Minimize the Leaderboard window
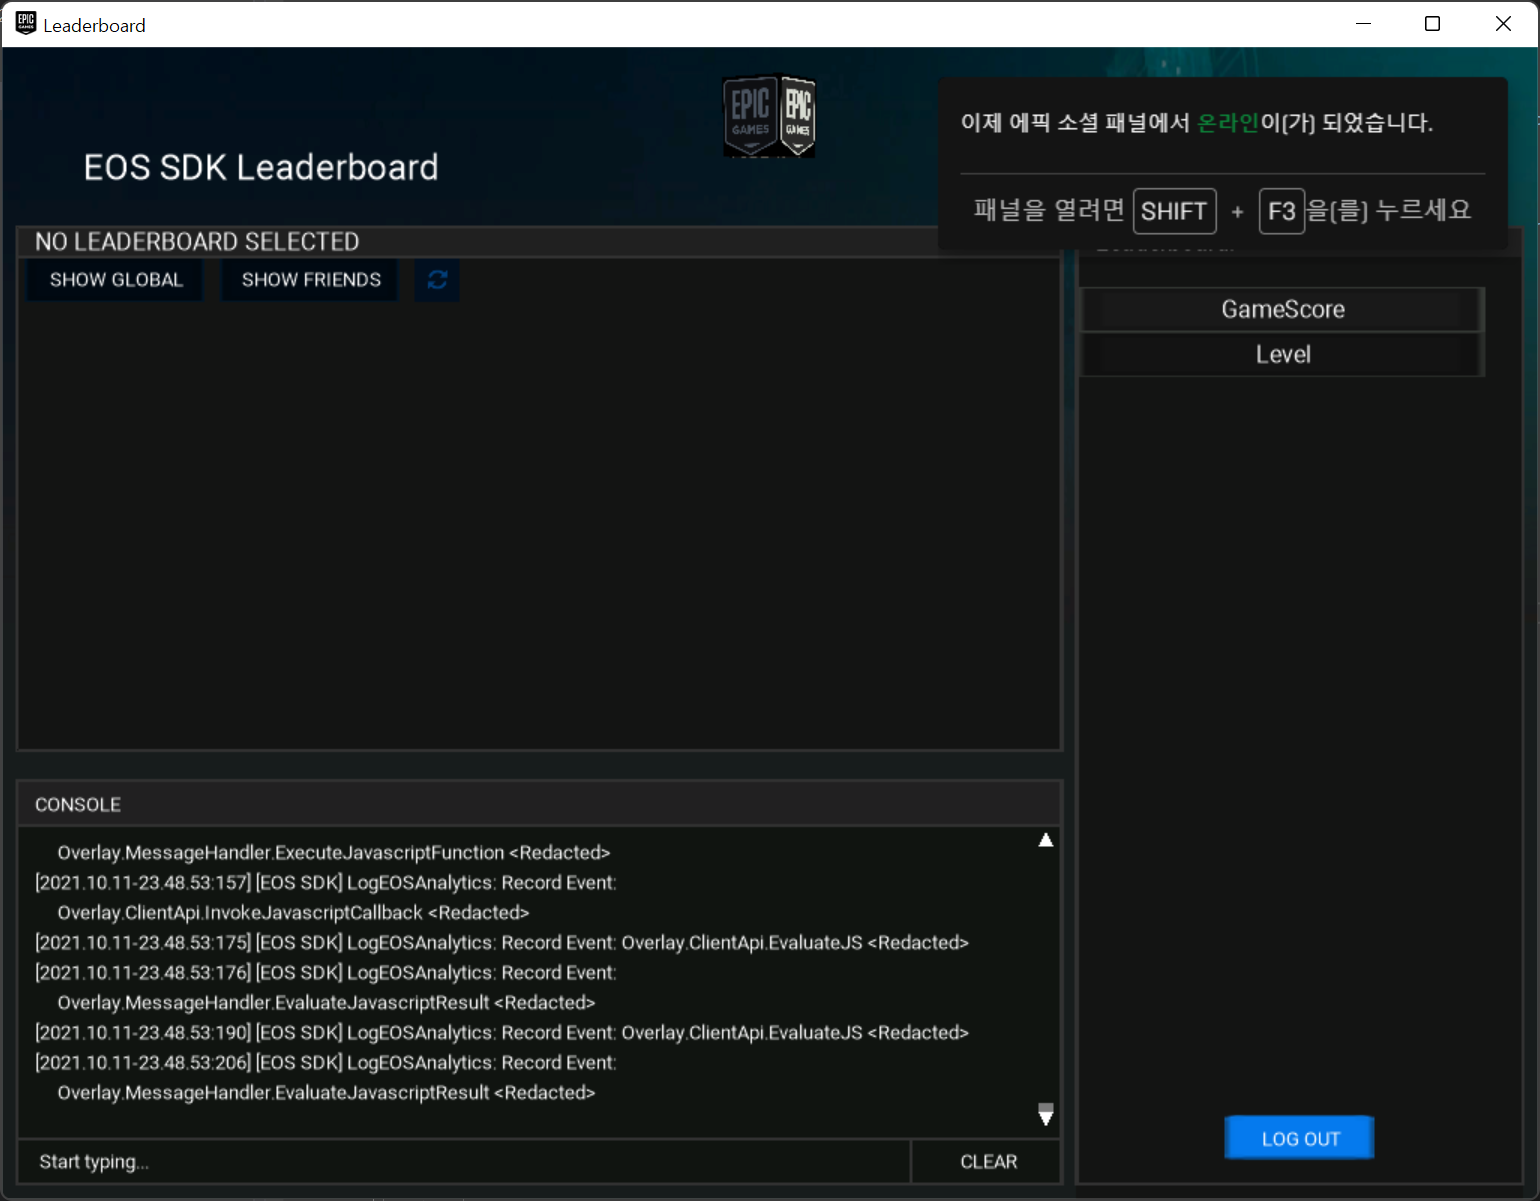 (x=1363, y=24)
